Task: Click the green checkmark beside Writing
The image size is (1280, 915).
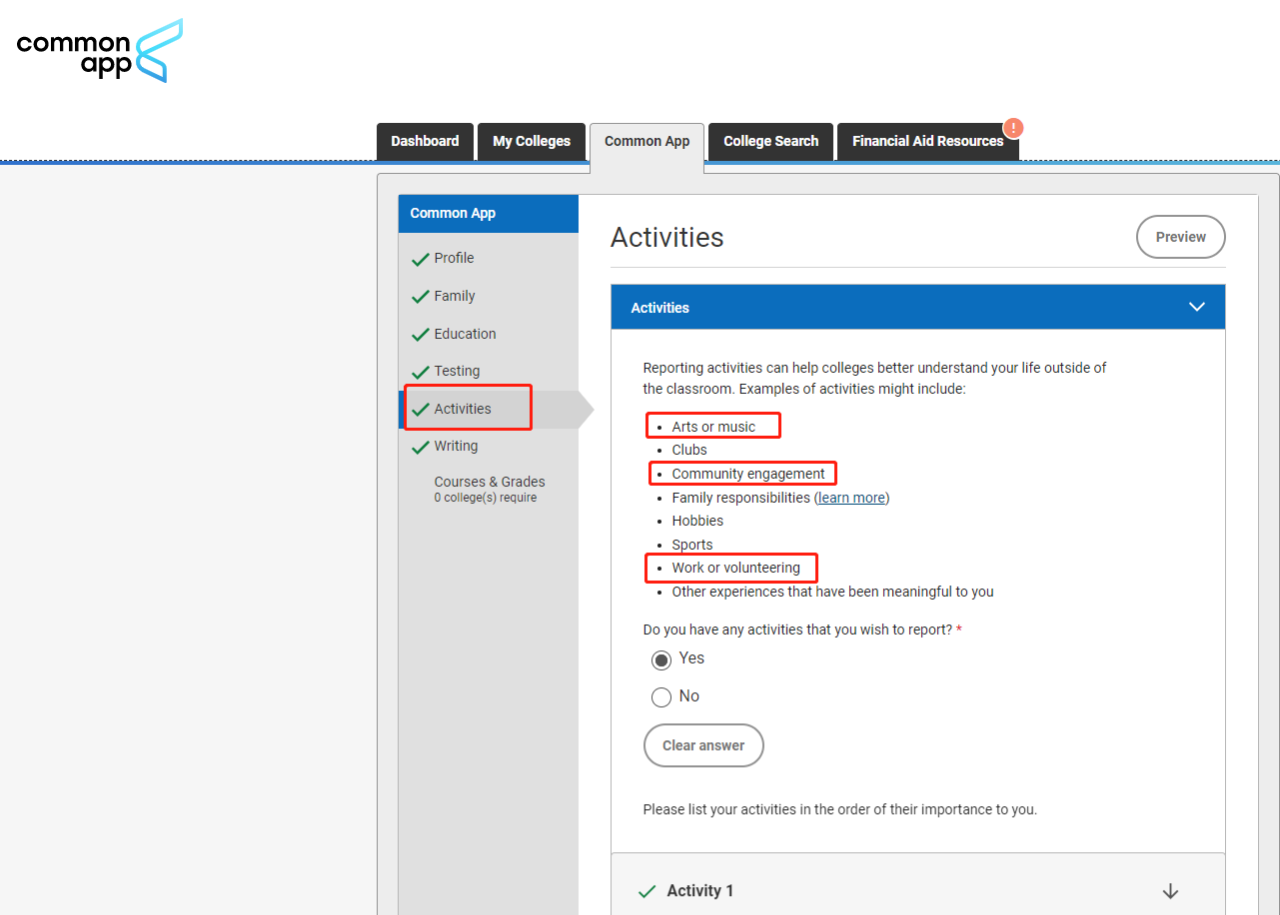Action: tap(420, 447)
